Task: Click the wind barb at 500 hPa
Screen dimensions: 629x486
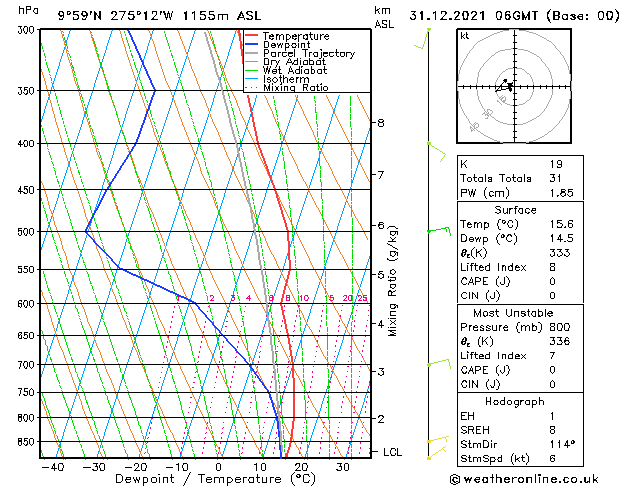Action: tap(439, 231)
